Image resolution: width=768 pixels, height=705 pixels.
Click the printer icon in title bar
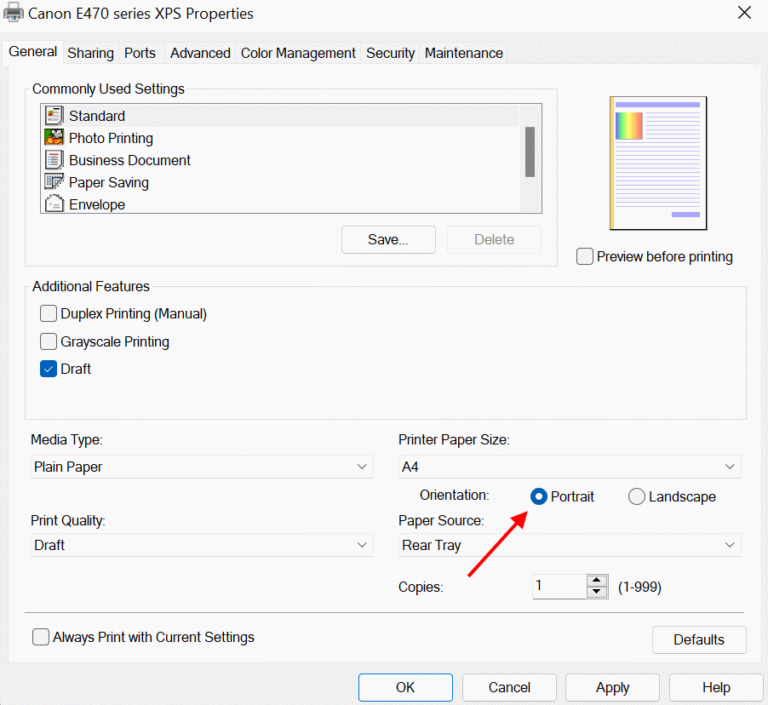click(x=14, y=14)
